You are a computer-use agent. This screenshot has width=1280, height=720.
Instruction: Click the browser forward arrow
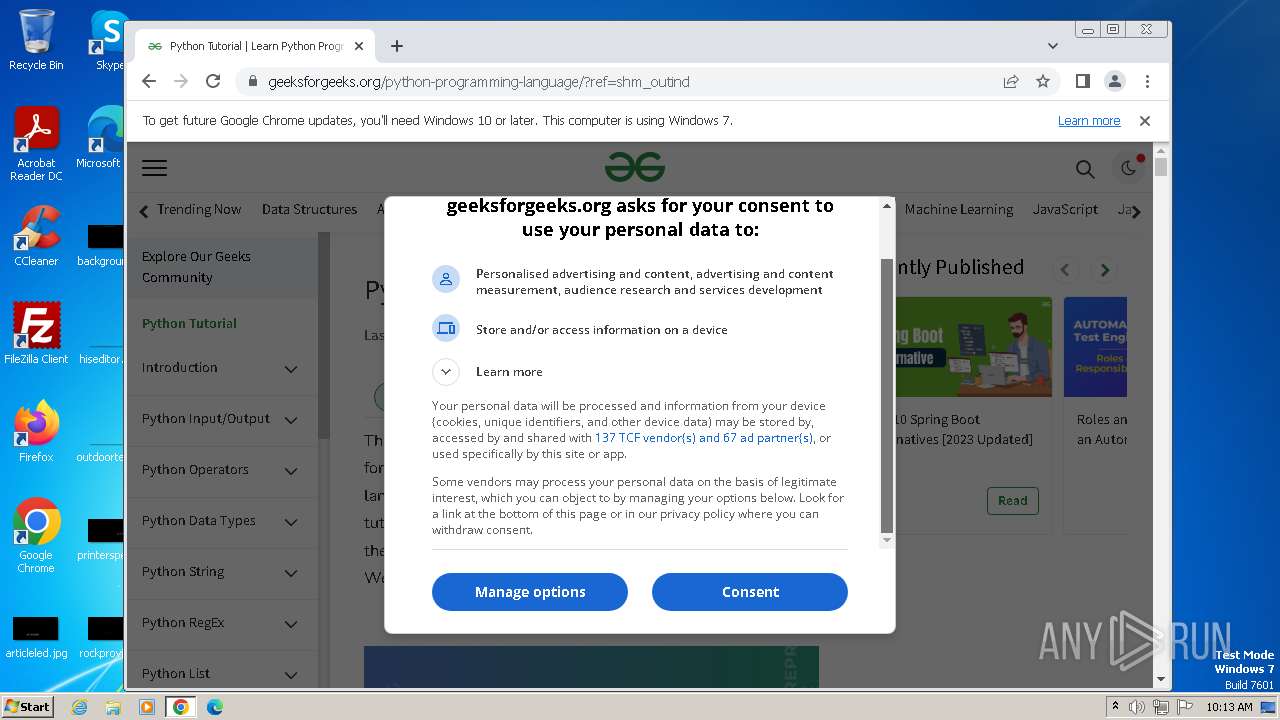[181, 82]
